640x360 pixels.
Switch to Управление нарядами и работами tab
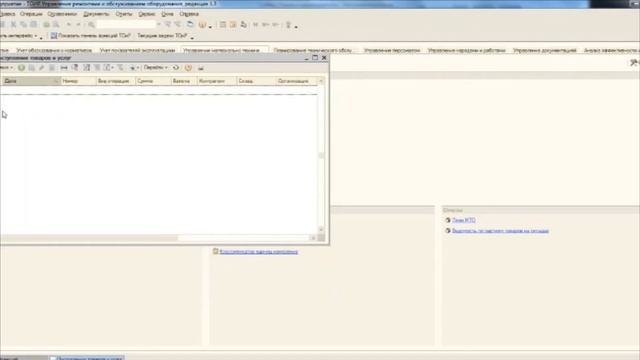coord(467,50)
